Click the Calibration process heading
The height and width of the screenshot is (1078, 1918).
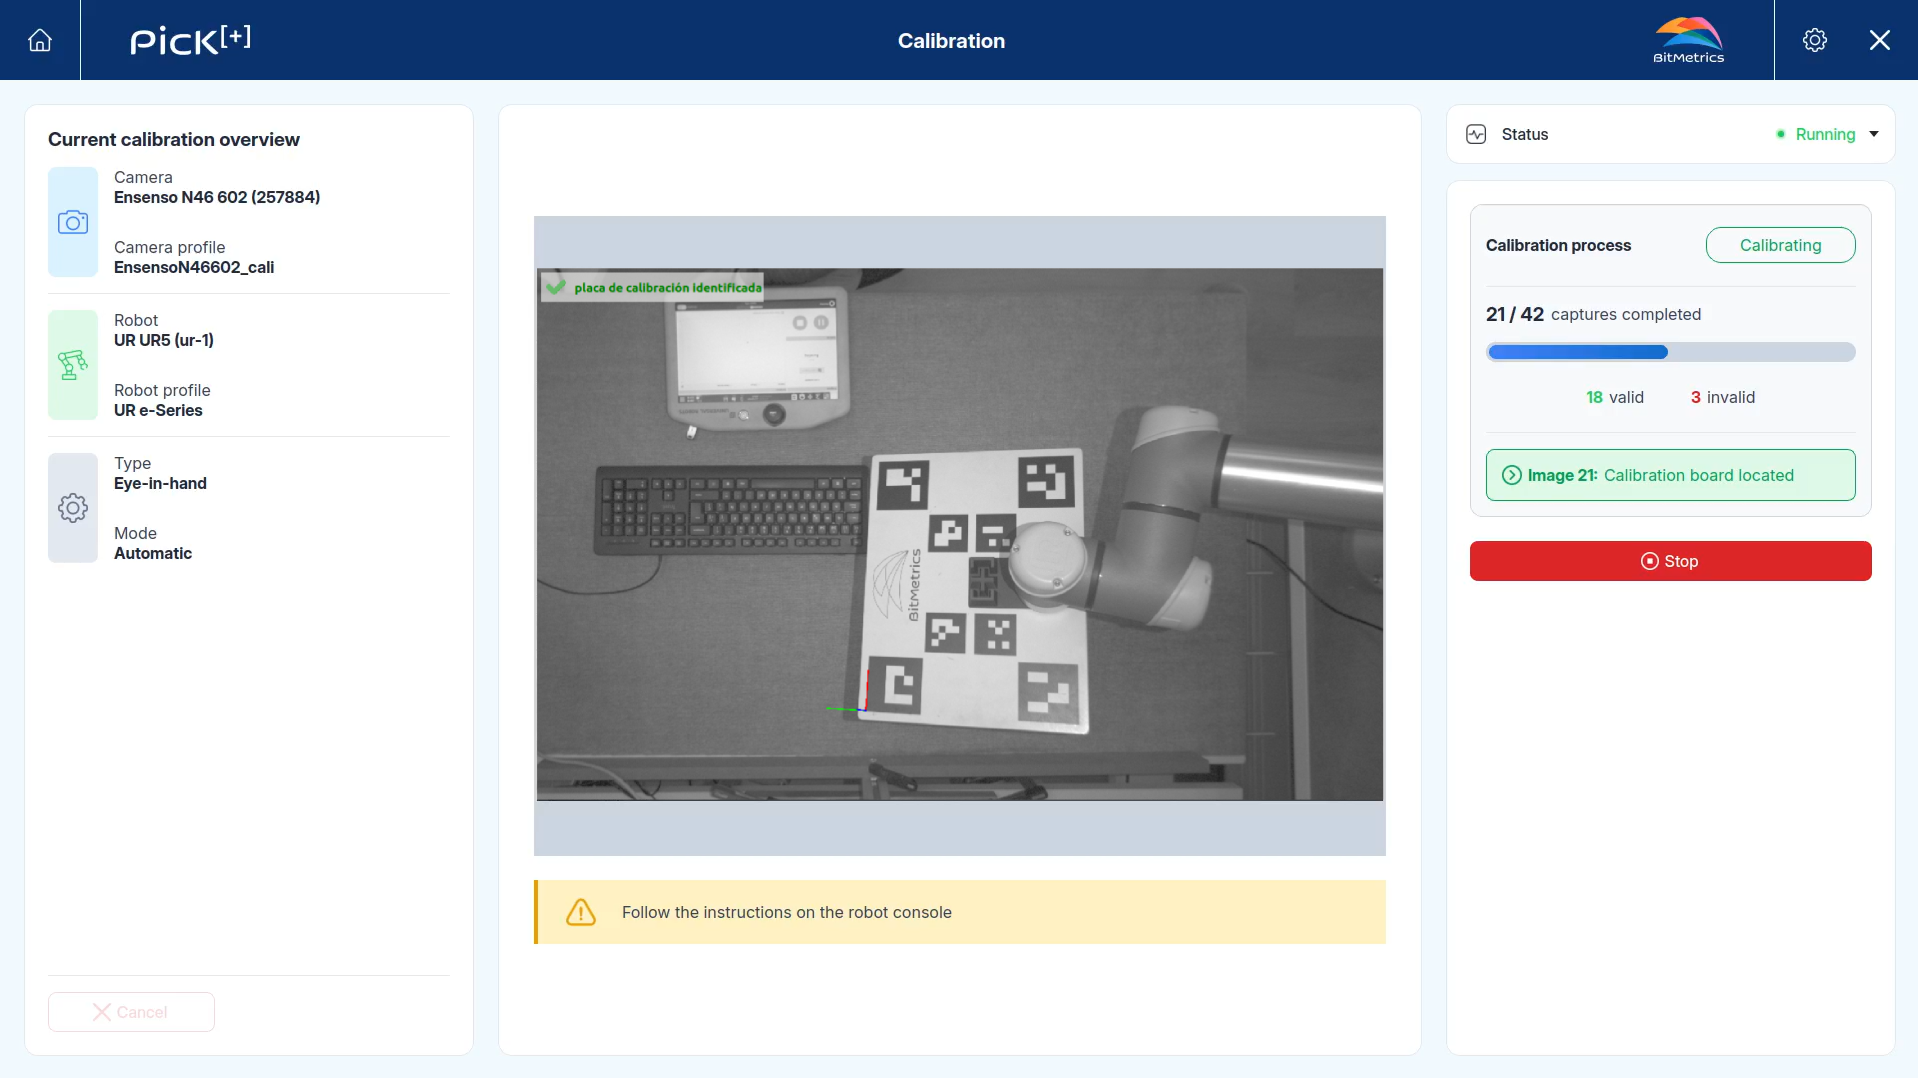click(1558, 245)
